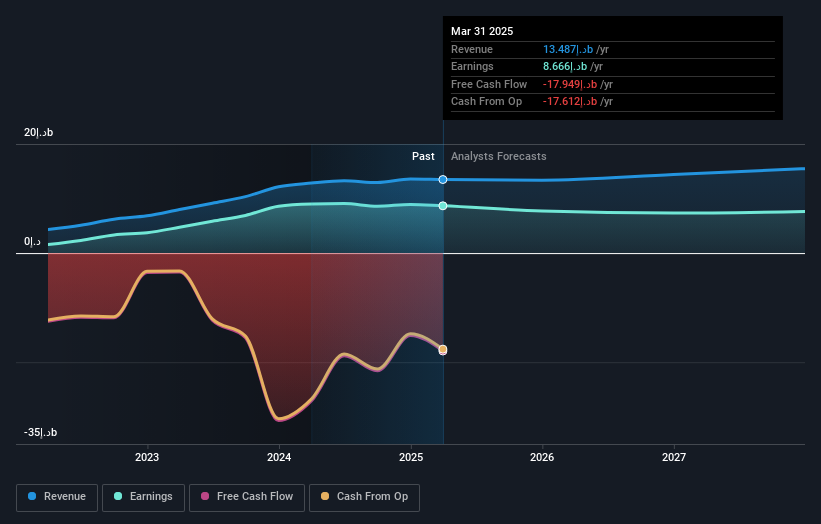The height and width of the screenshot is (524, 821).
Task: Click the 2026 x-axis label
Action: pos(542,457)
